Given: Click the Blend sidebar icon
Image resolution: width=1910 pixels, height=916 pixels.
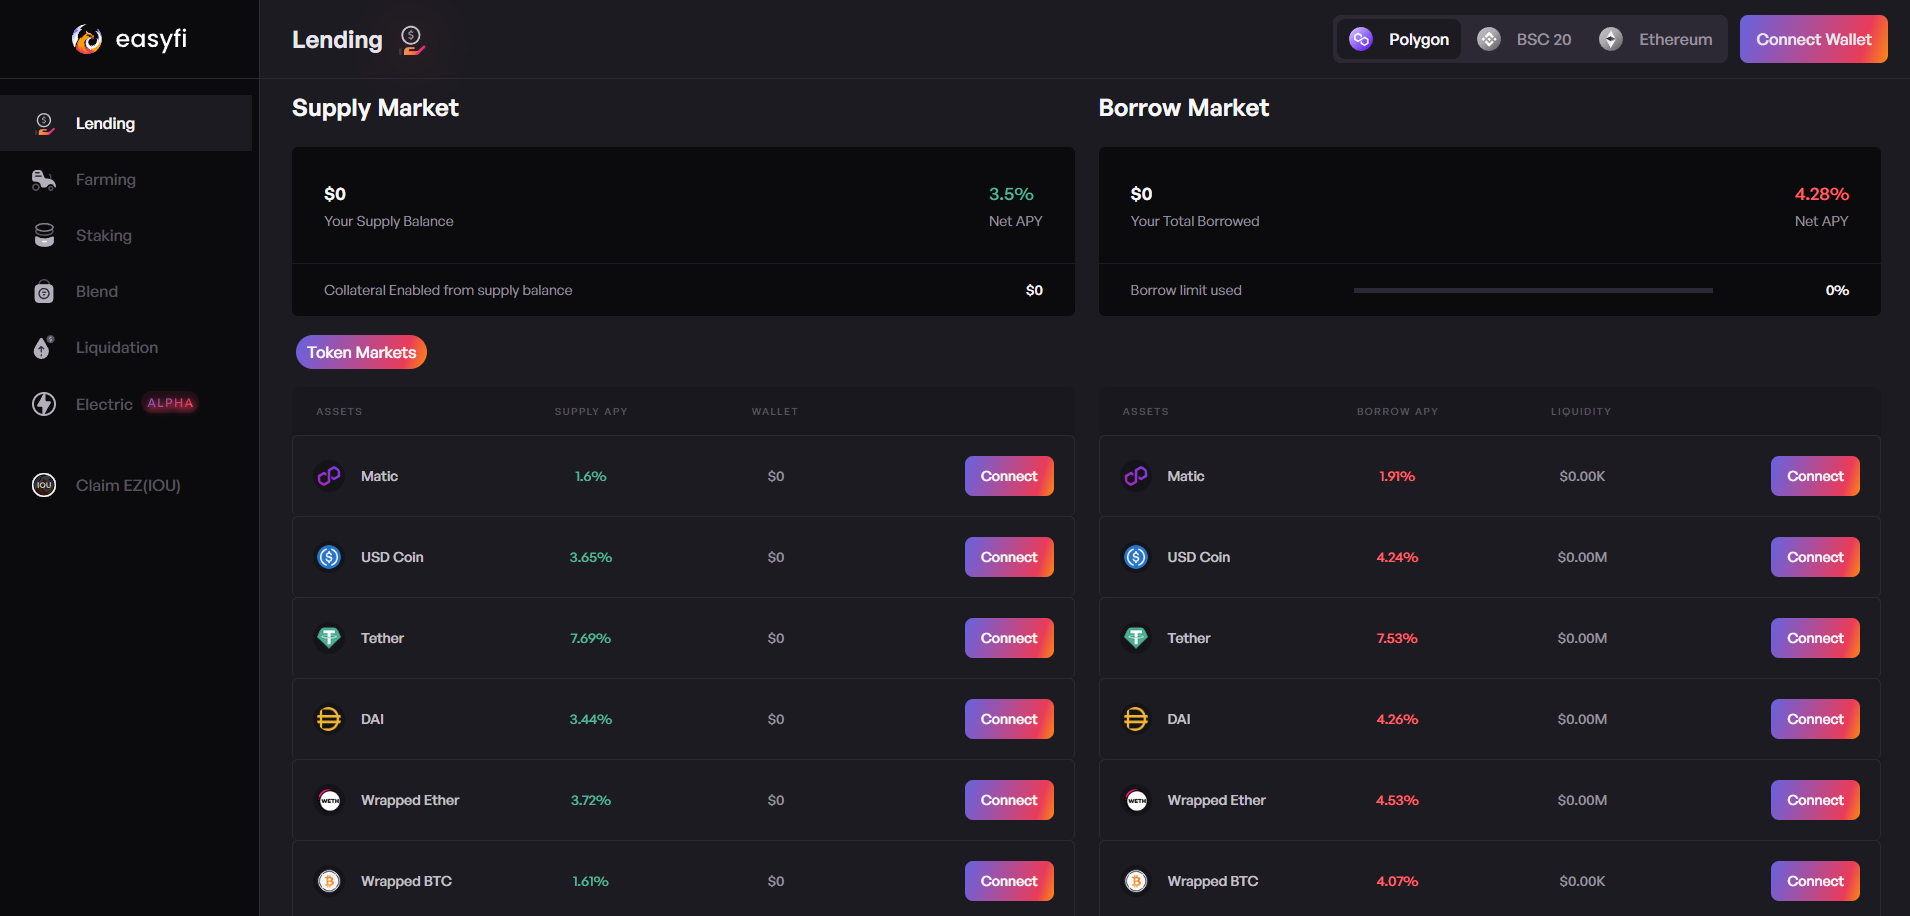Looking at the screenshot, I should pos(44,291).
